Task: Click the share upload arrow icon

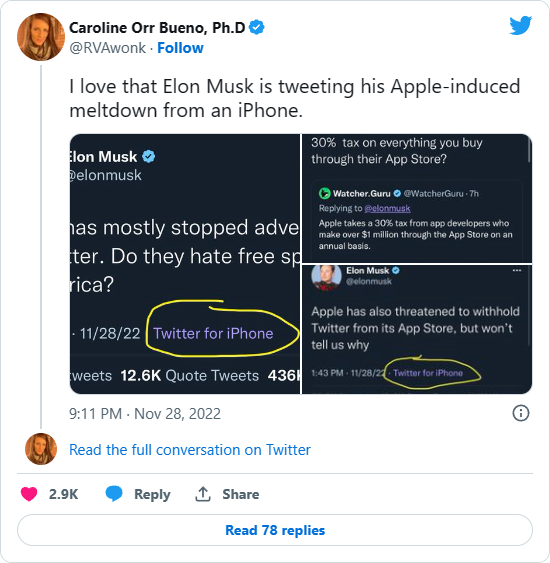Action: coord(203,494)
